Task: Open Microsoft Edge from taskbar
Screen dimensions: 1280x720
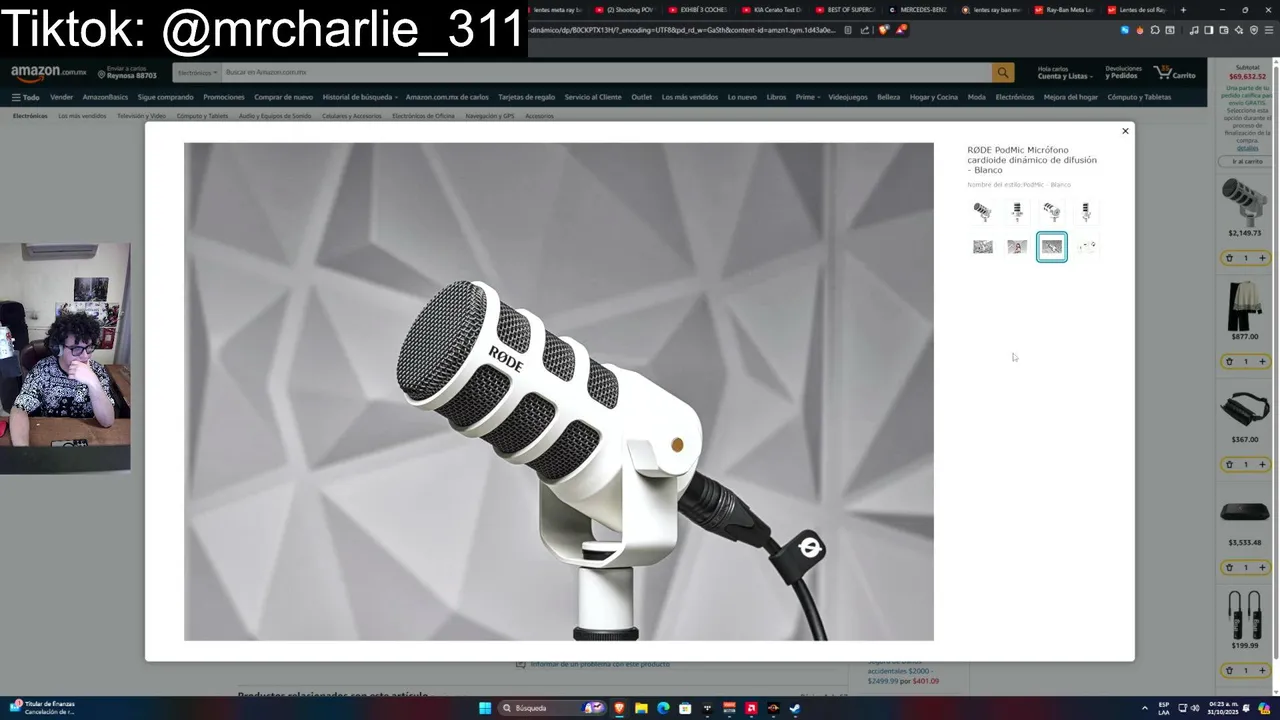Action: coord(663,708)
